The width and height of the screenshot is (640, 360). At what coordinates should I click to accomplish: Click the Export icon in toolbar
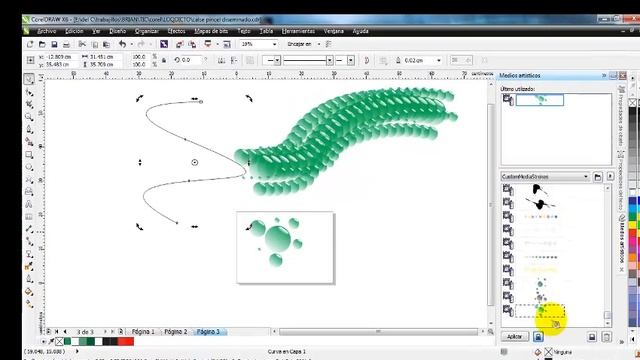(x=192, y=44)
